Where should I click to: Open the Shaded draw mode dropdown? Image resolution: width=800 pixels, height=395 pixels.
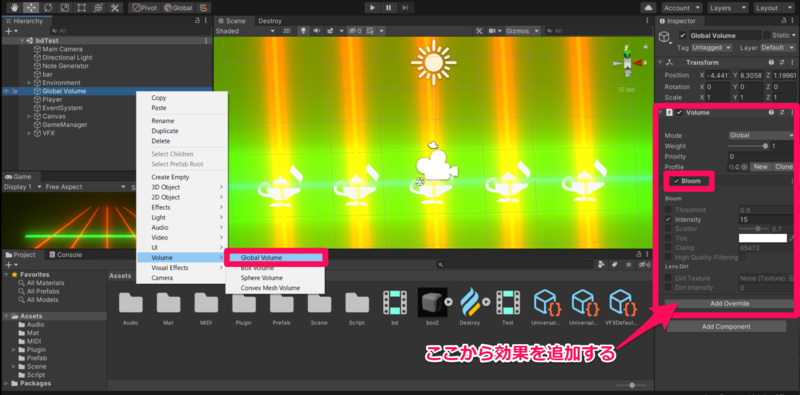245,31
